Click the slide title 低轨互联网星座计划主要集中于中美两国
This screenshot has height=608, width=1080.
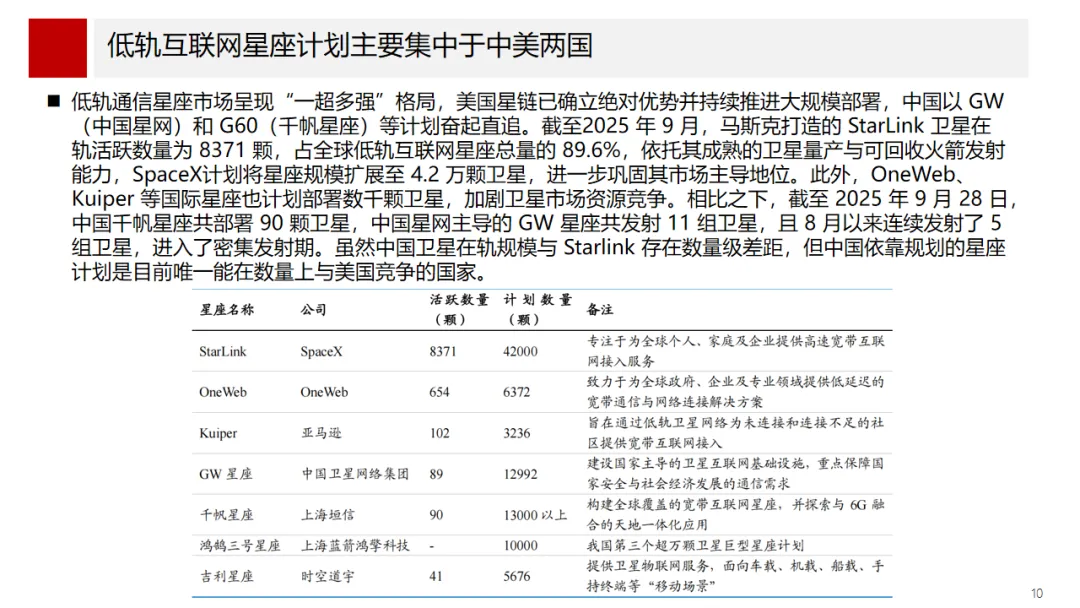(x=350, y=45)
